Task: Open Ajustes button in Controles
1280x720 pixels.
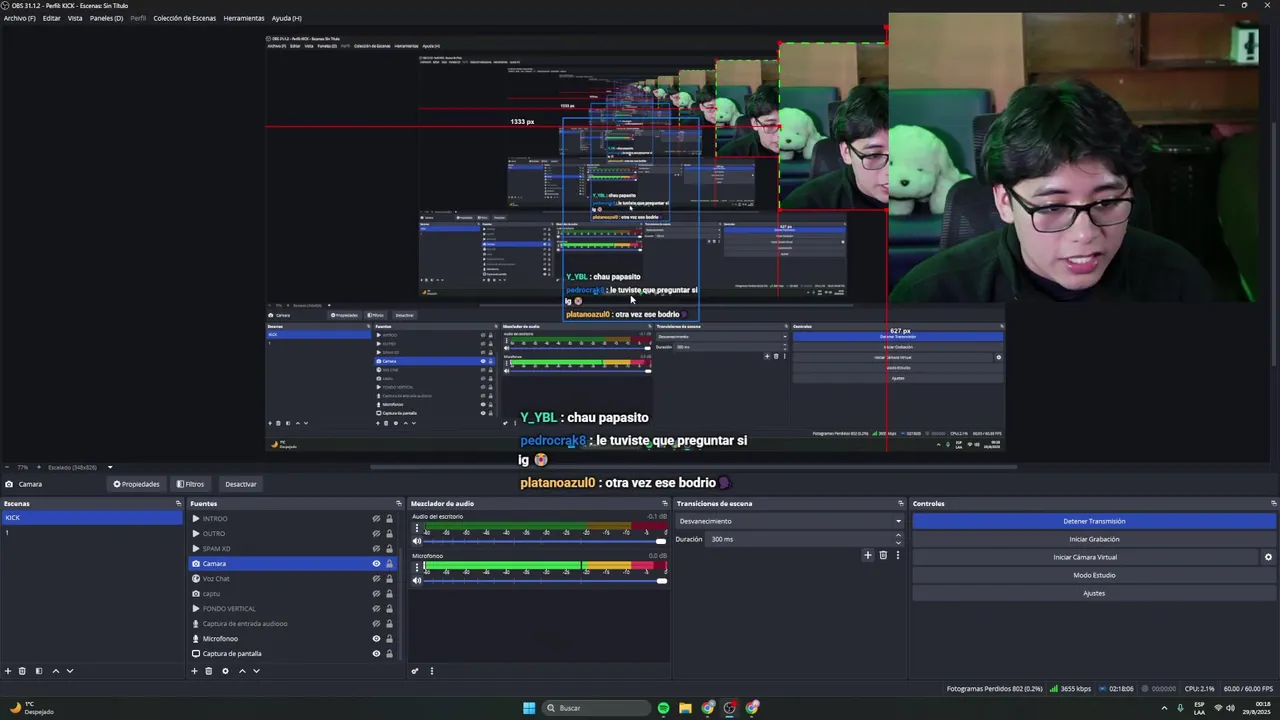Action: click(1094, 593)
